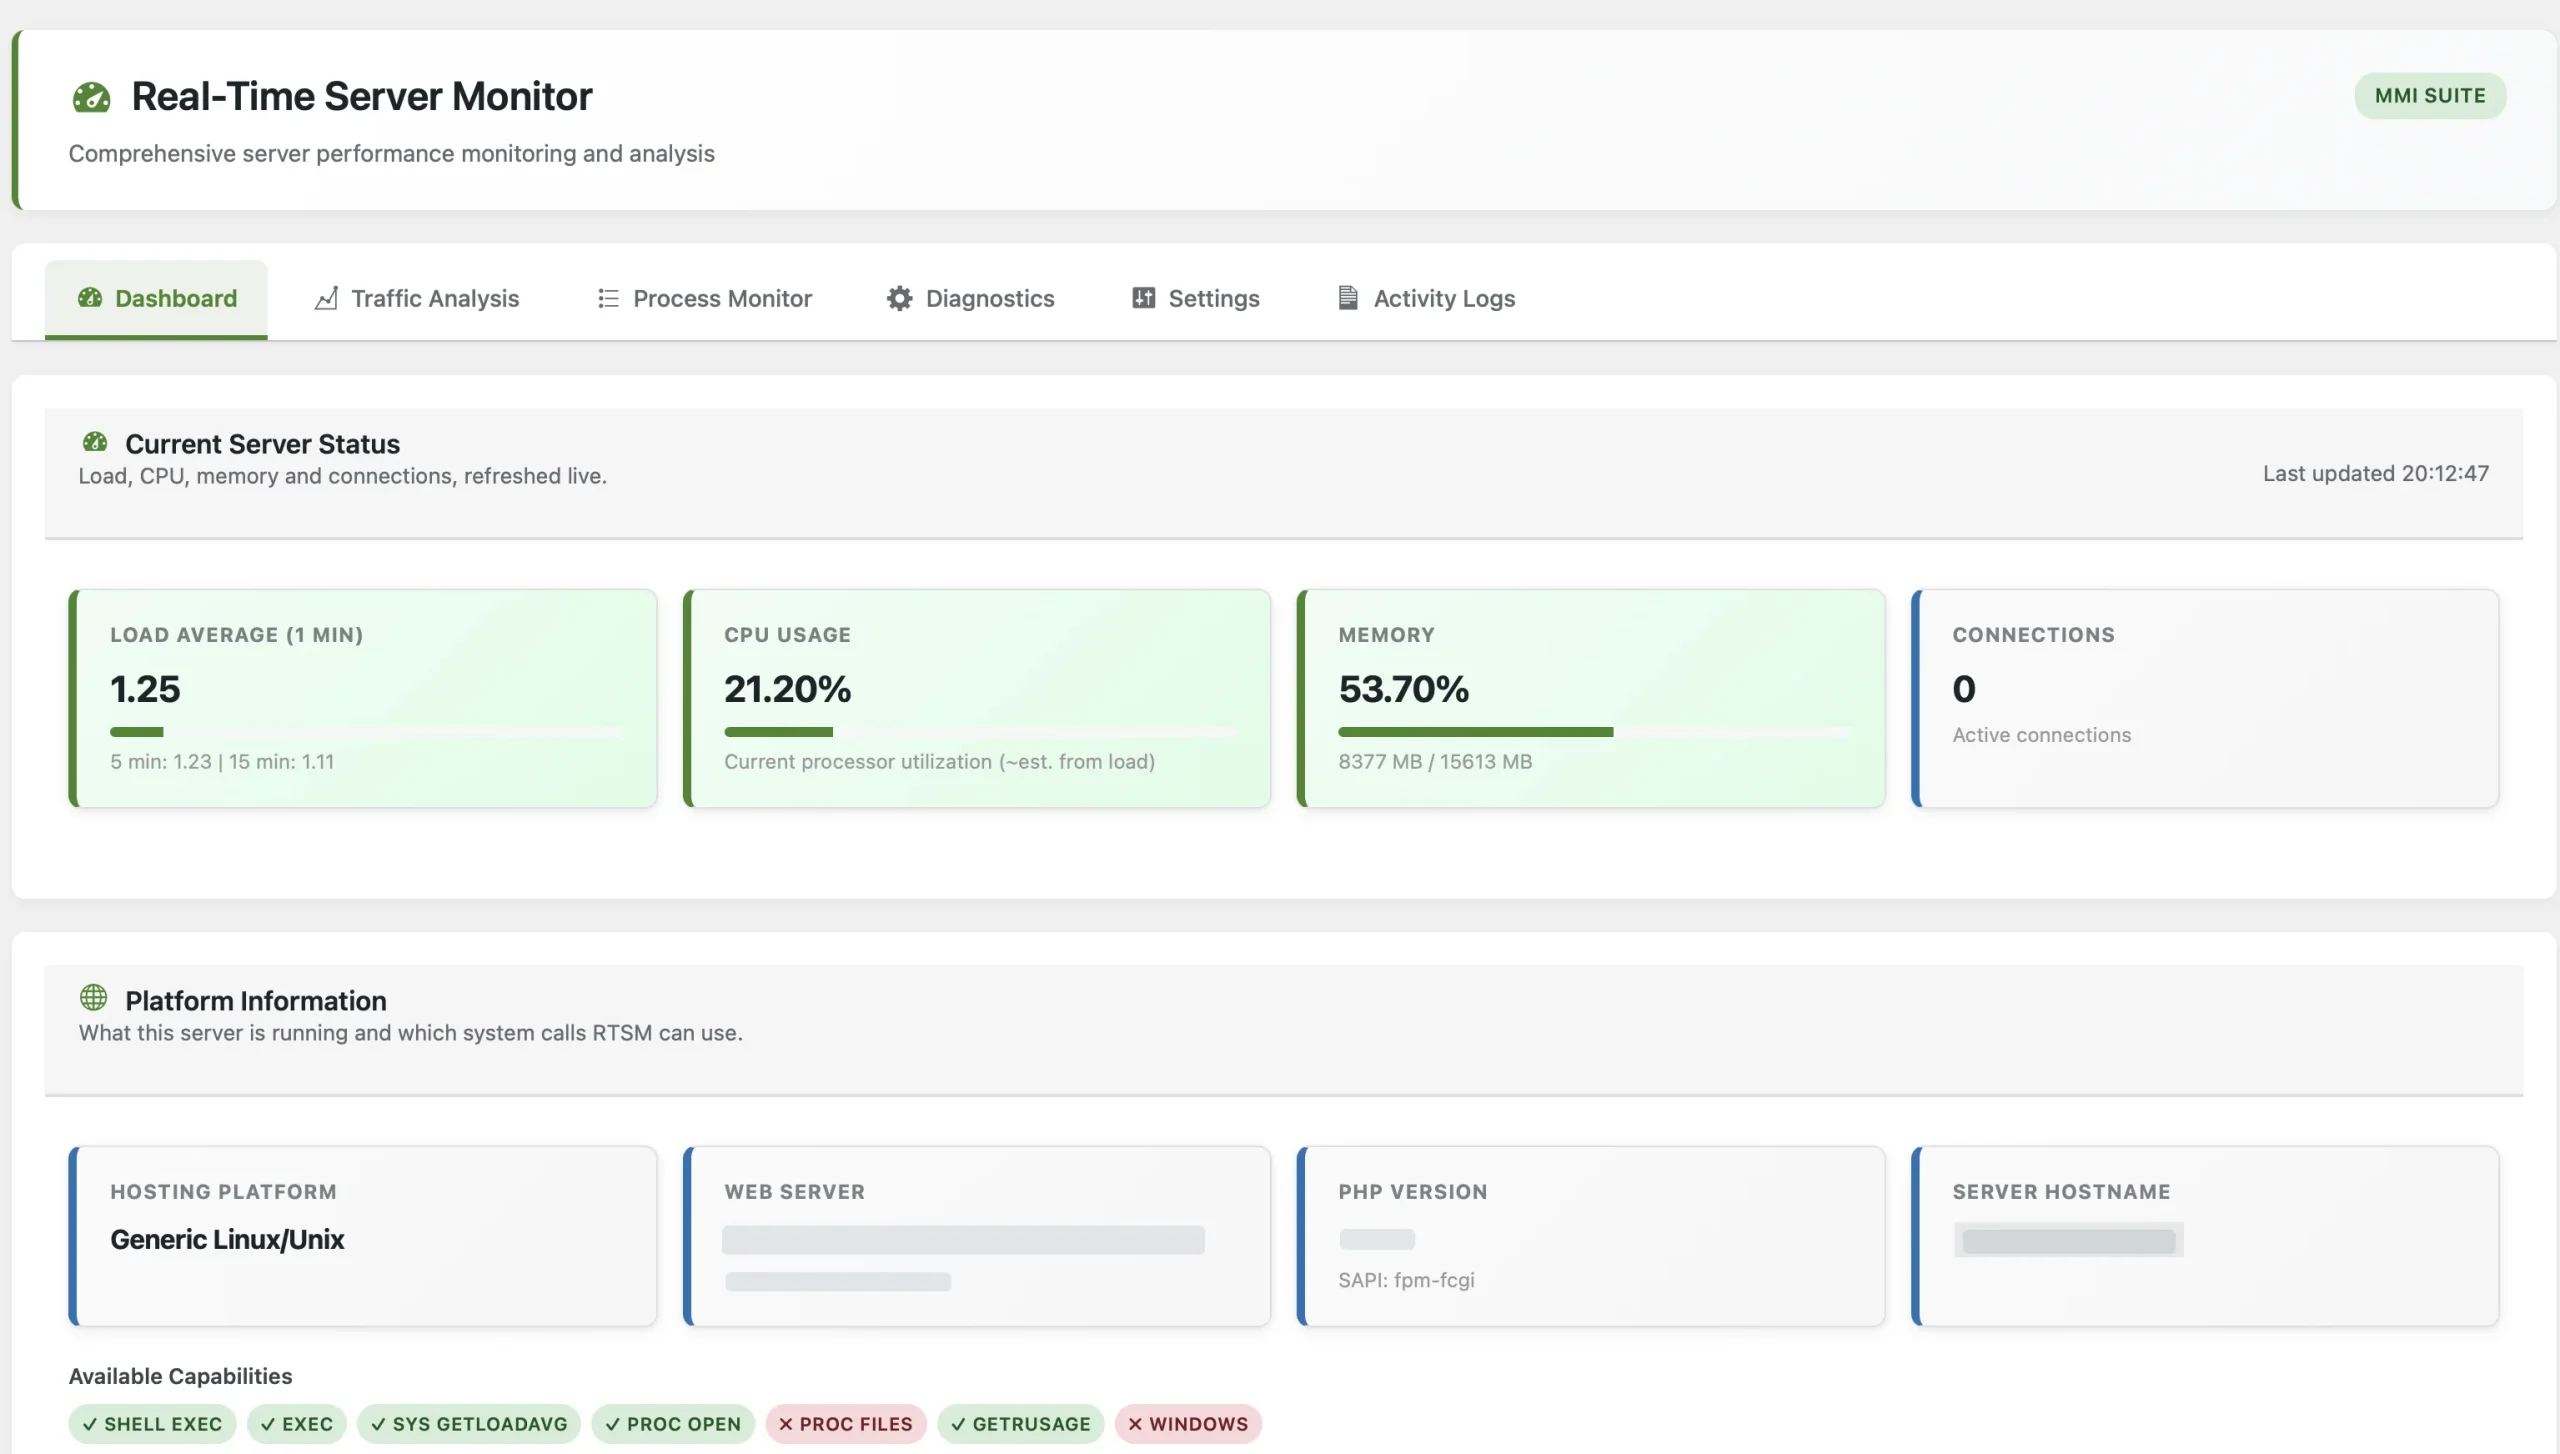
Task: Click the 1.25 load average value
Action: click(145, 689)
